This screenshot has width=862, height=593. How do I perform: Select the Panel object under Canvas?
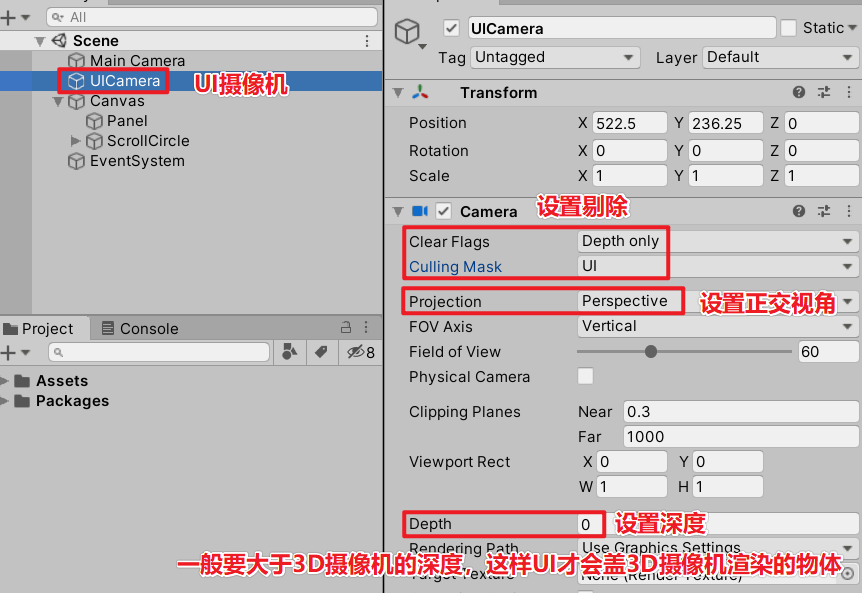[x=127, y=121]
